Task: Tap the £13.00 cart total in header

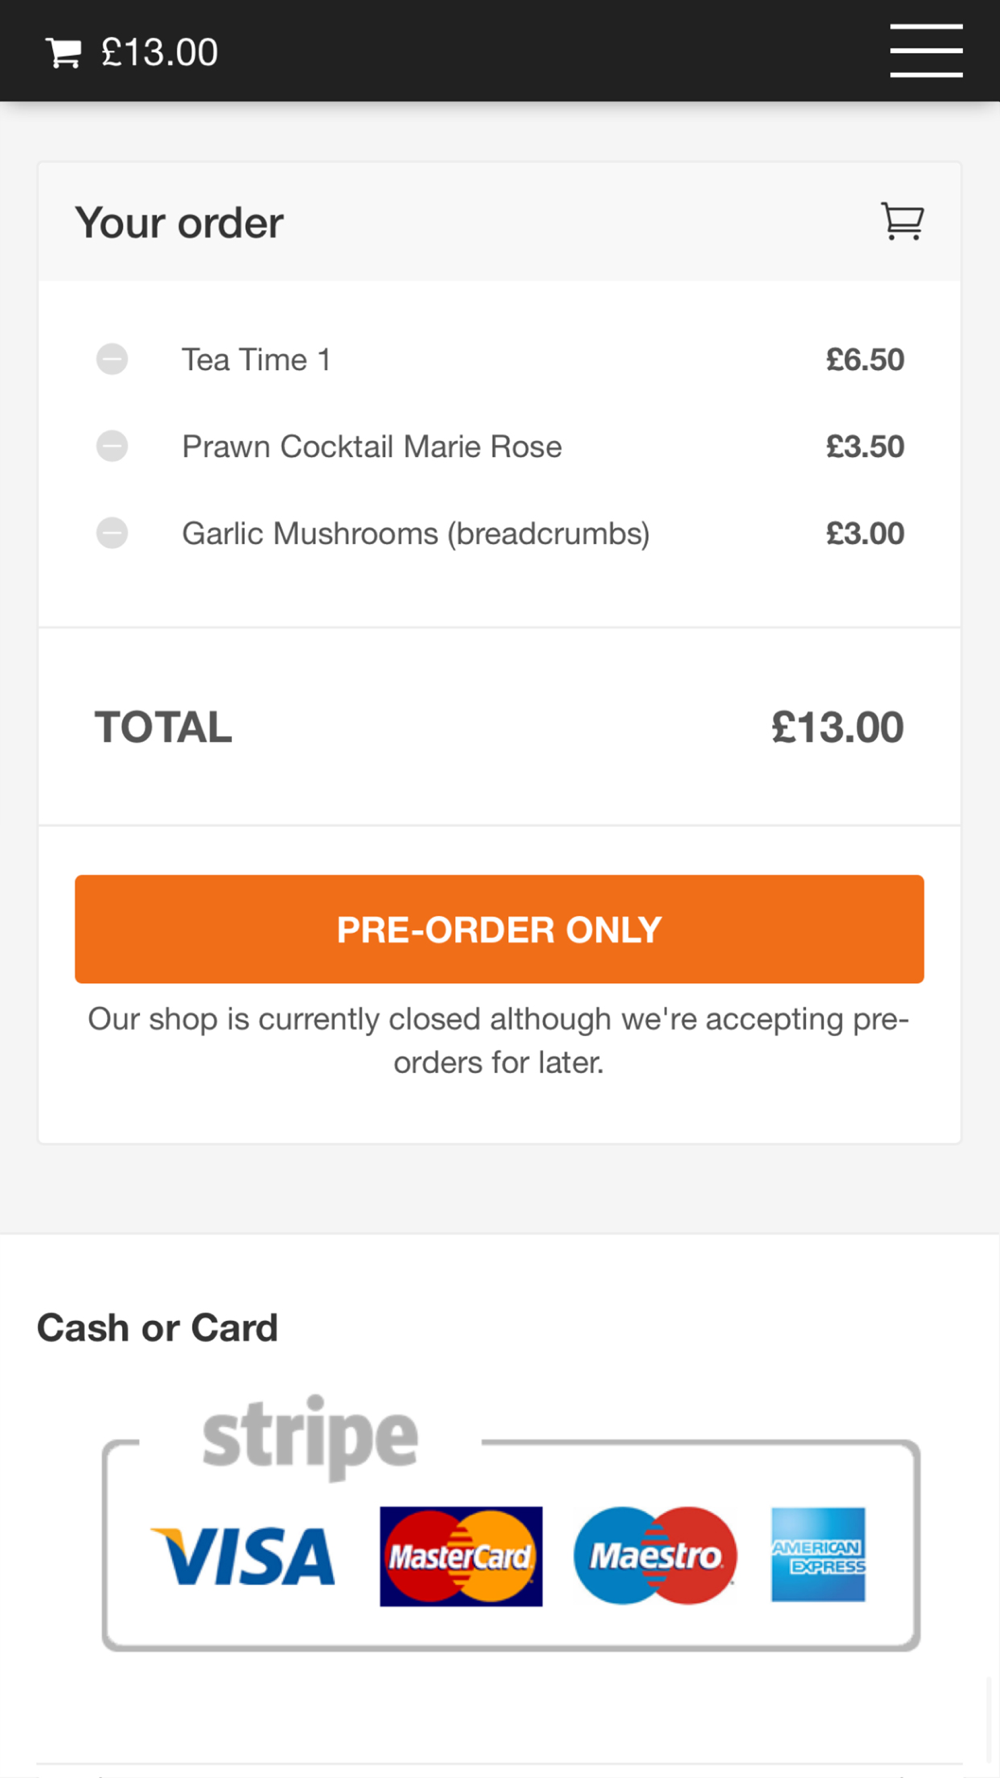Action: [159, 53]
